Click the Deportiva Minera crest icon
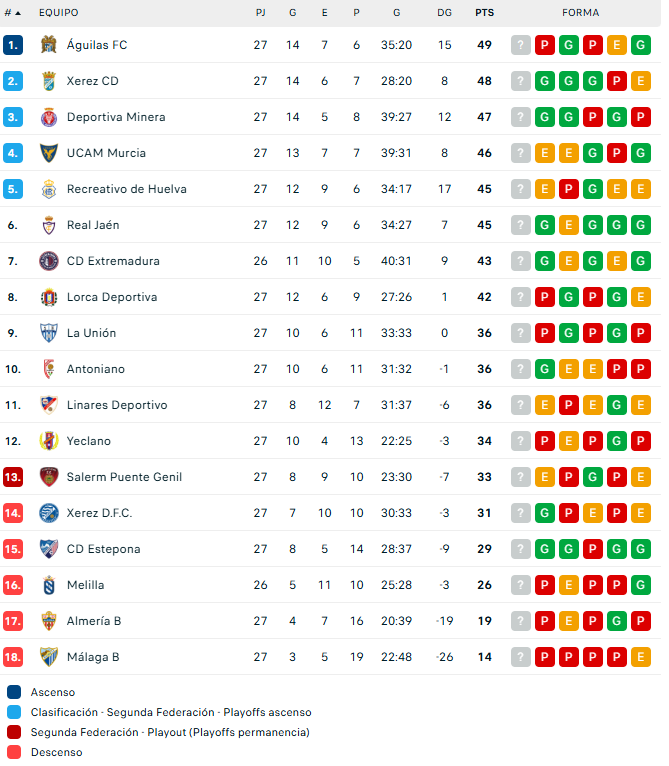 click(48, 117)
